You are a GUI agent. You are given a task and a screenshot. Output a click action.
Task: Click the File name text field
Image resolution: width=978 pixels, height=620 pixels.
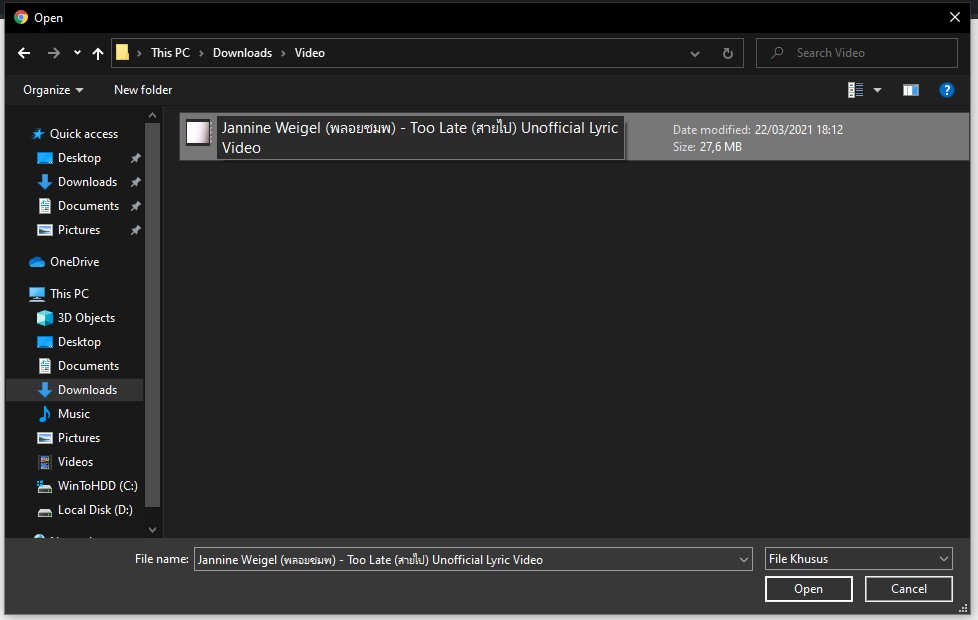[x=466, y=559]
